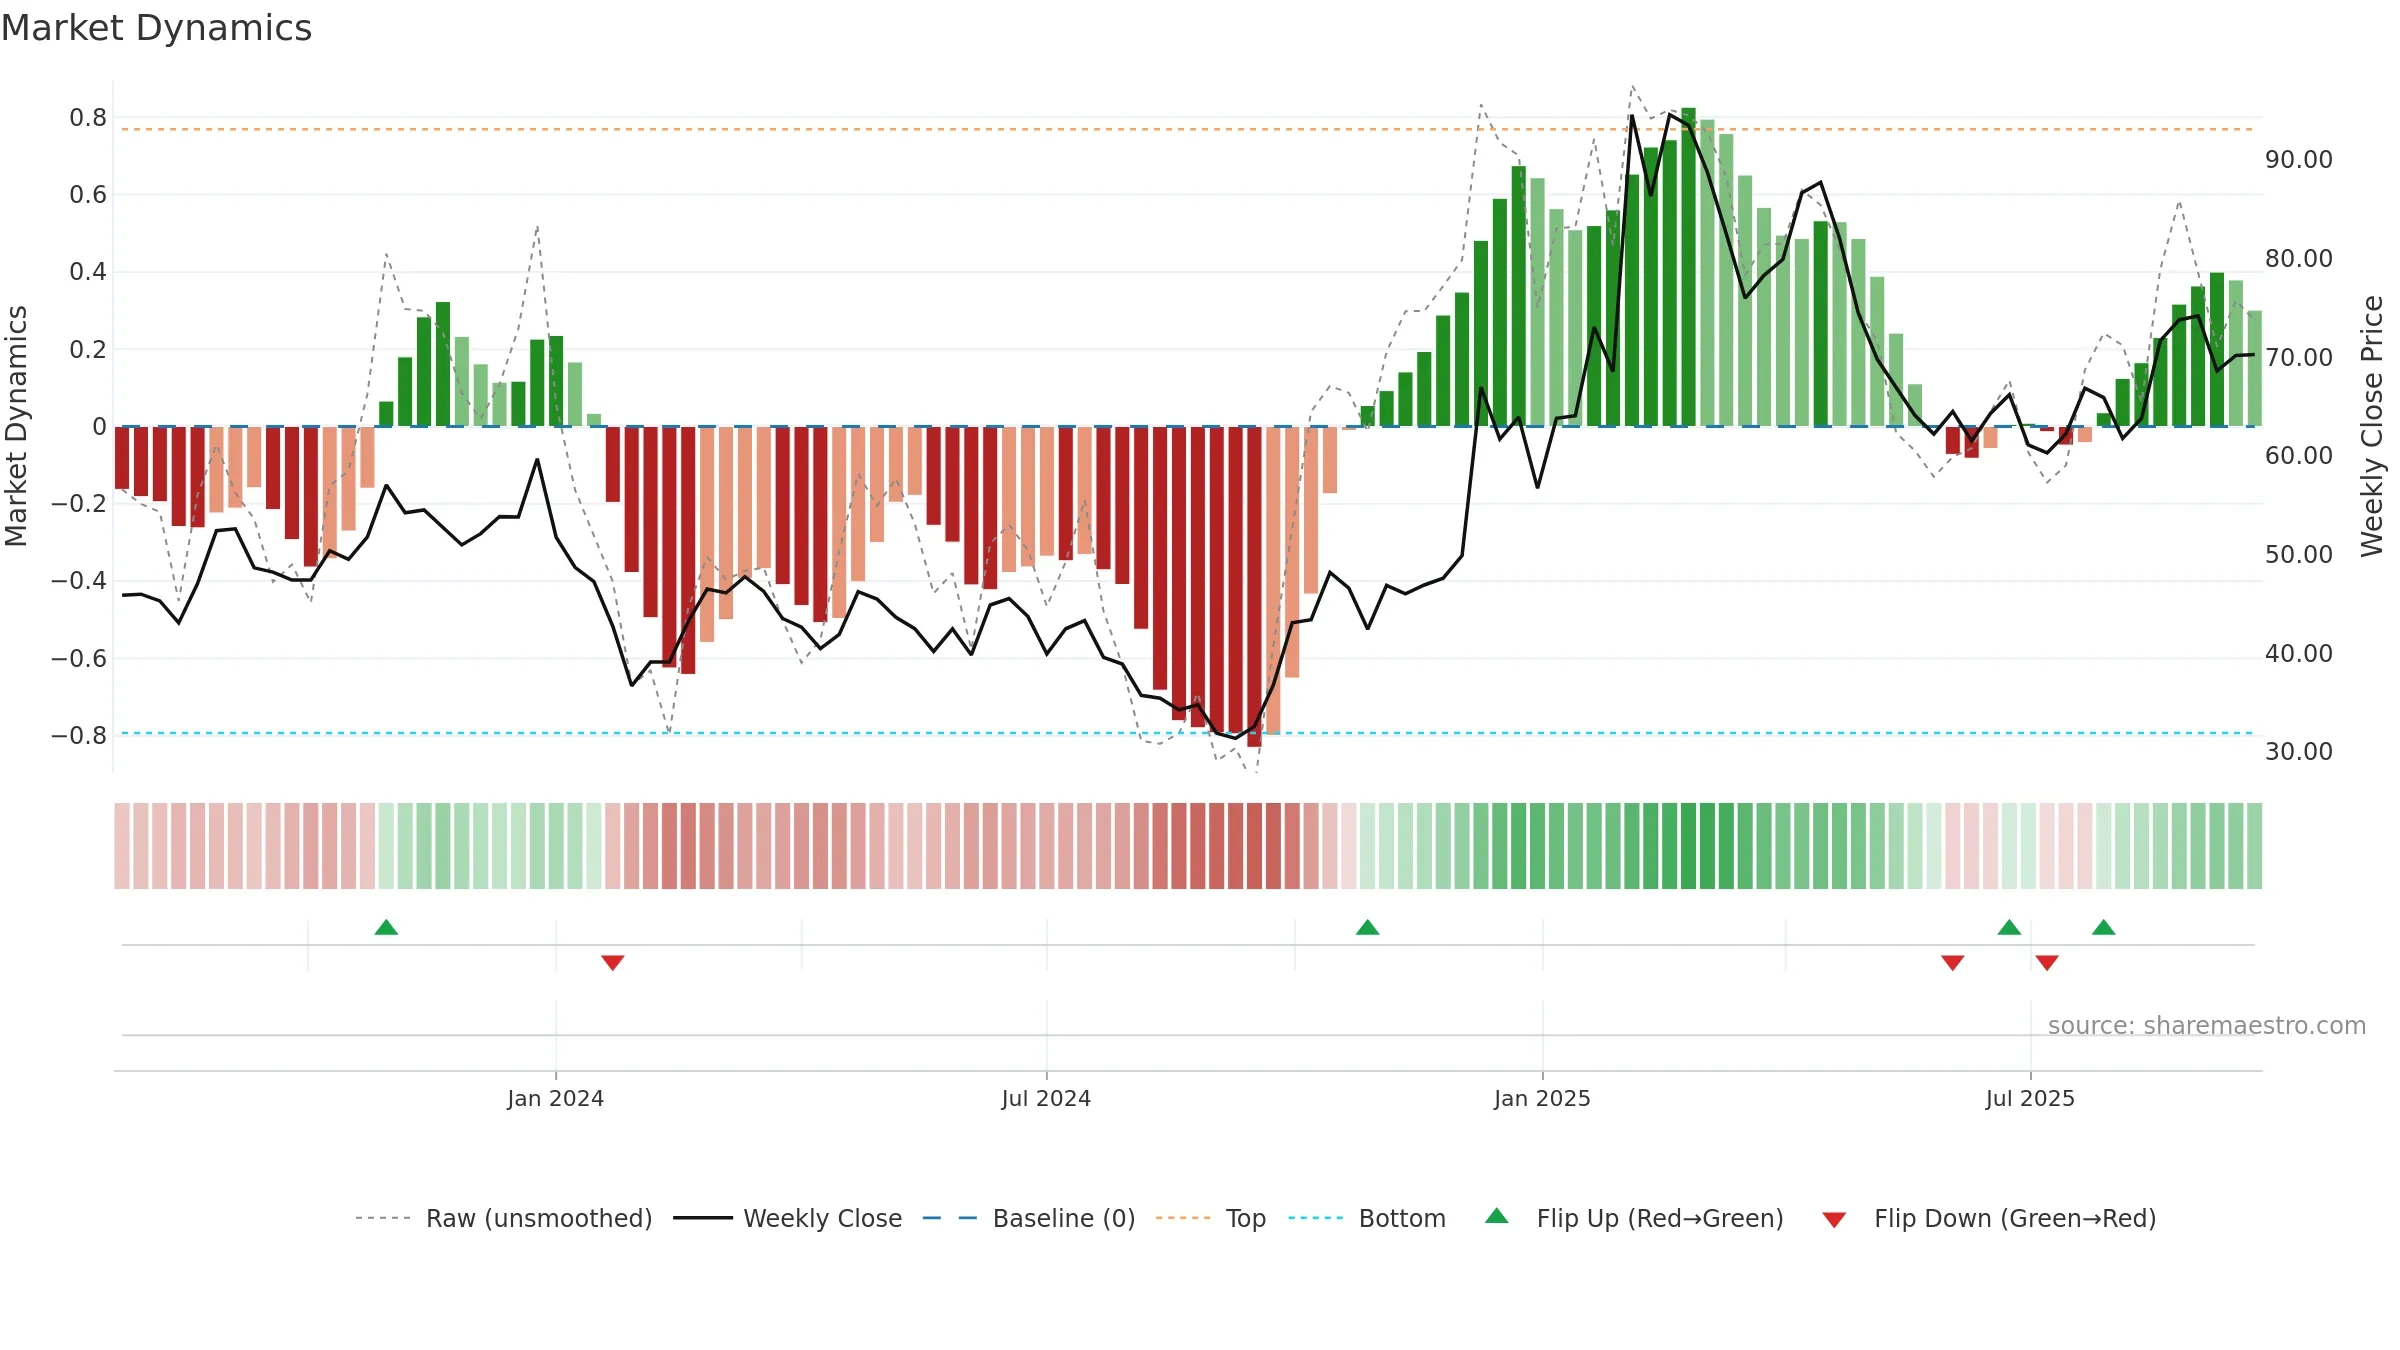The image size is (2400, 1350).
Task: Click the Market Dynamics y-axis title
Action: pos(16,426)
